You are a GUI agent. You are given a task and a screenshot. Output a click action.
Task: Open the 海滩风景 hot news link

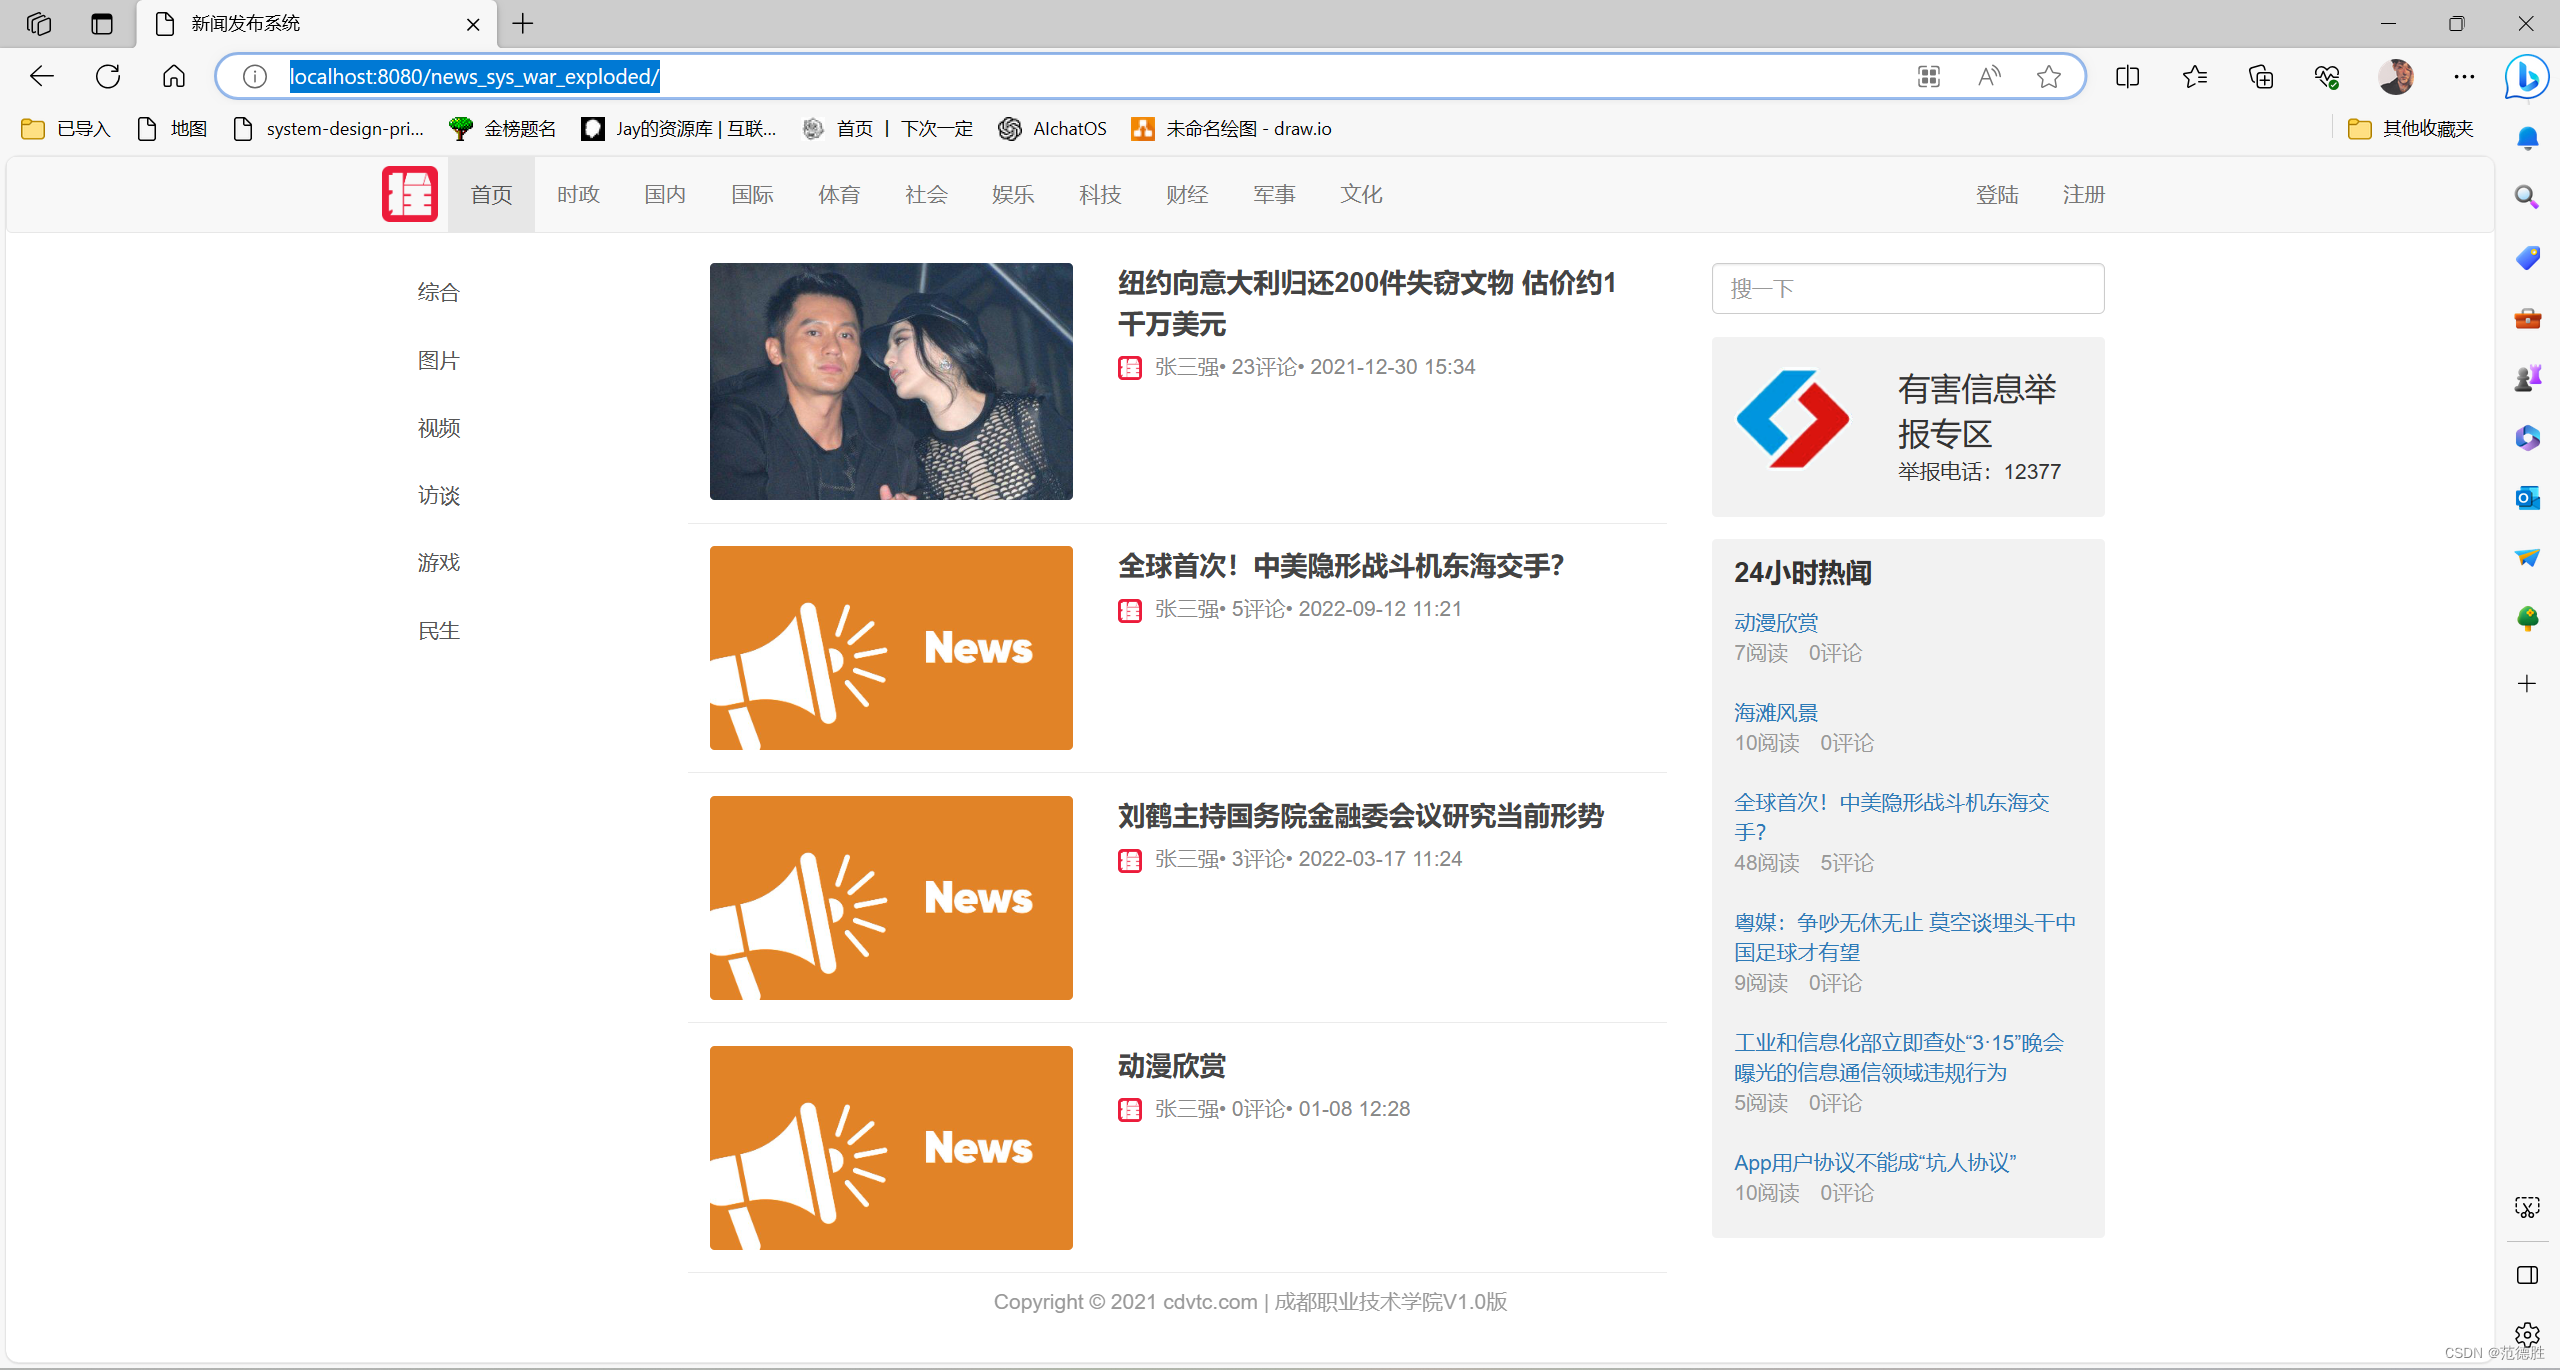[1775, 712]
